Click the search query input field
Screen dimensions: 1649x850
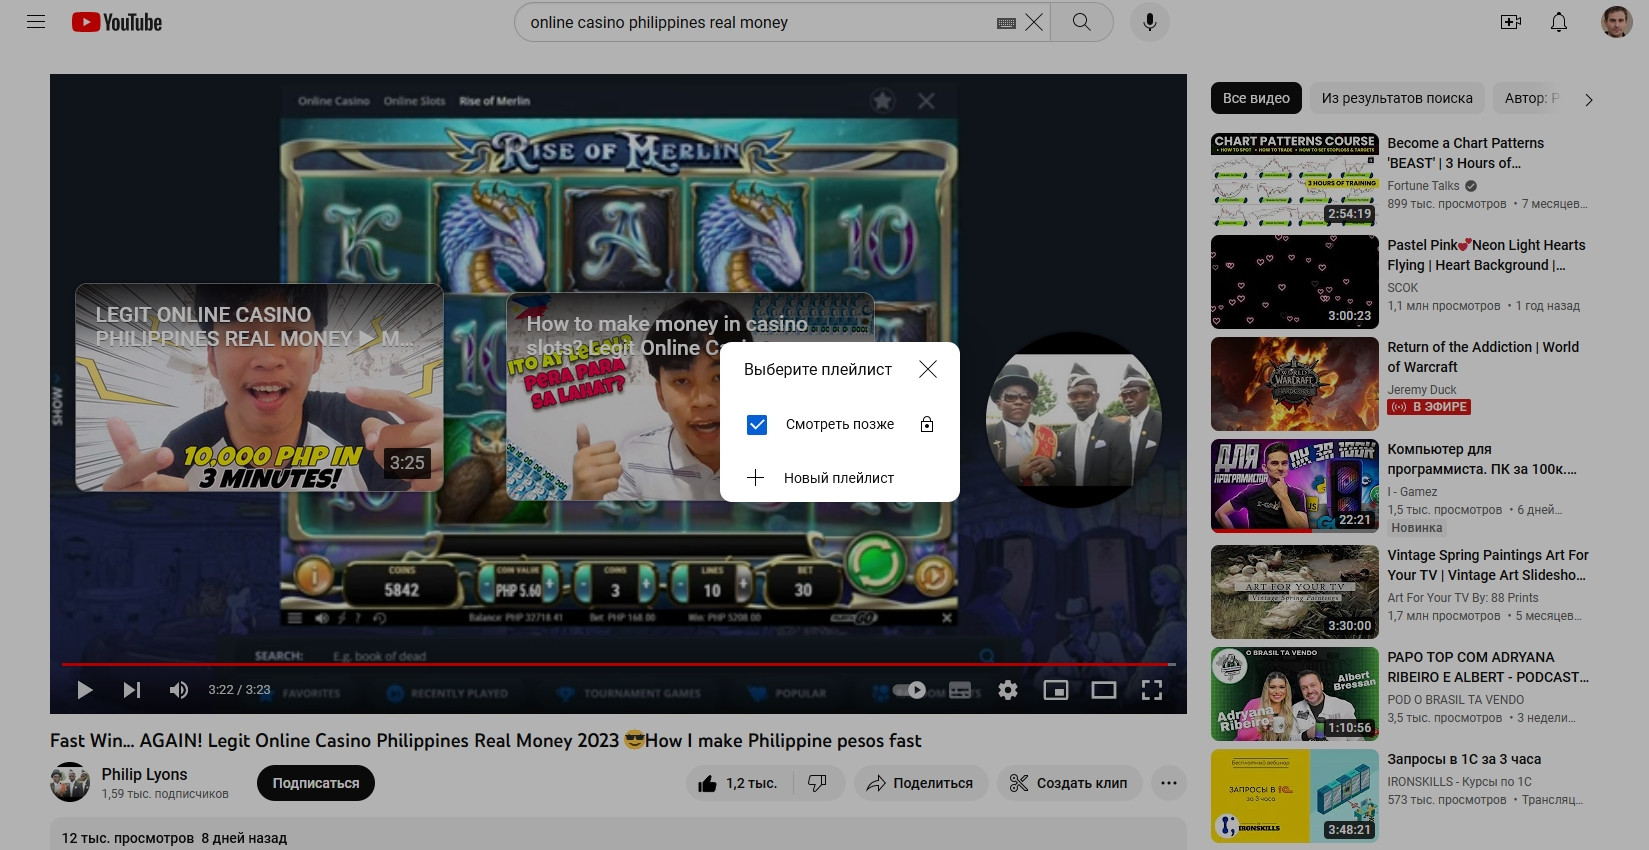click(x=758, y=22)
